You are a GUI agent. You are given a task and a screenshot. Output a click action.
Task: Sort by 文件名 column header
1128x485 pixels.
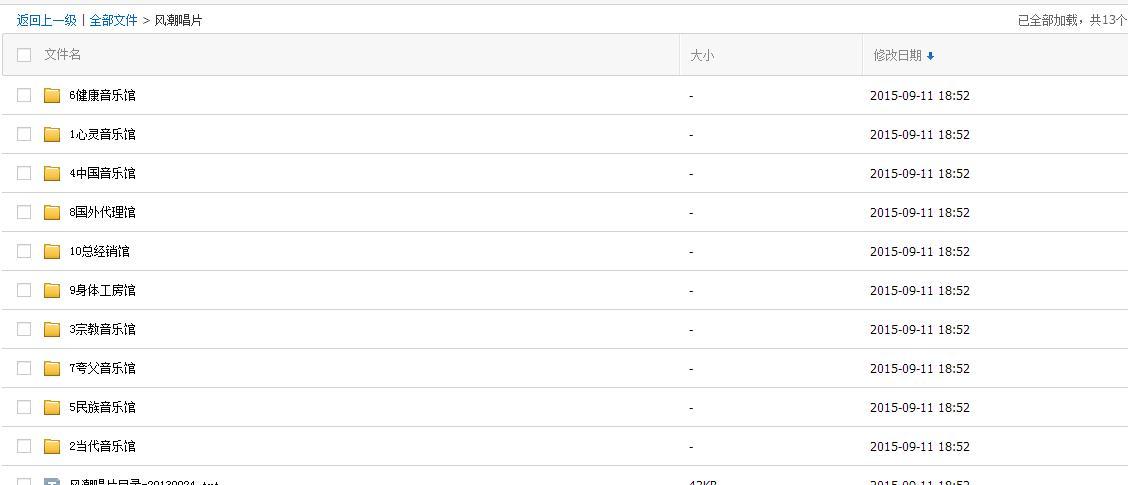pyautogui.click(x=62, y=55)
